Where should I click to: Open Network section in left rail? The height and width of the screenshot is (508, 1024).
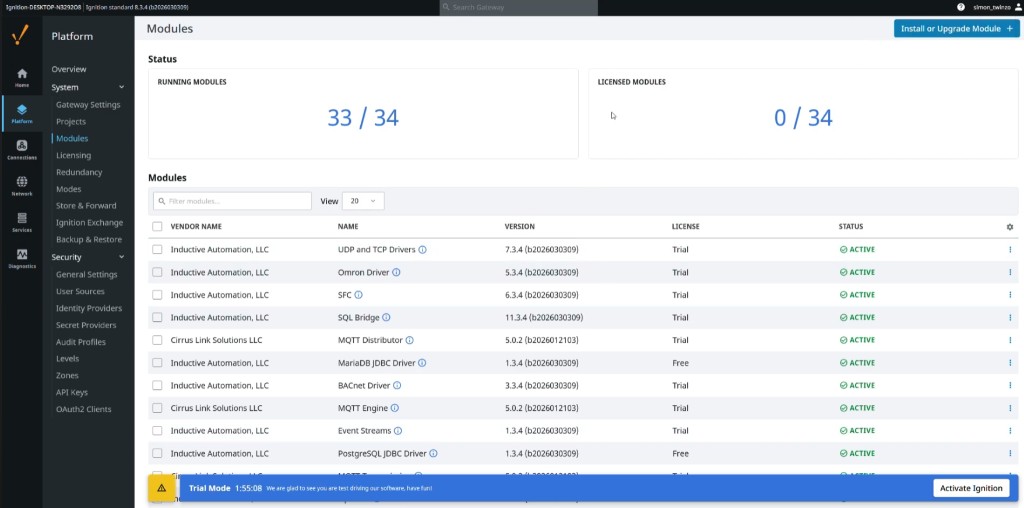click(x=22, y=186)
